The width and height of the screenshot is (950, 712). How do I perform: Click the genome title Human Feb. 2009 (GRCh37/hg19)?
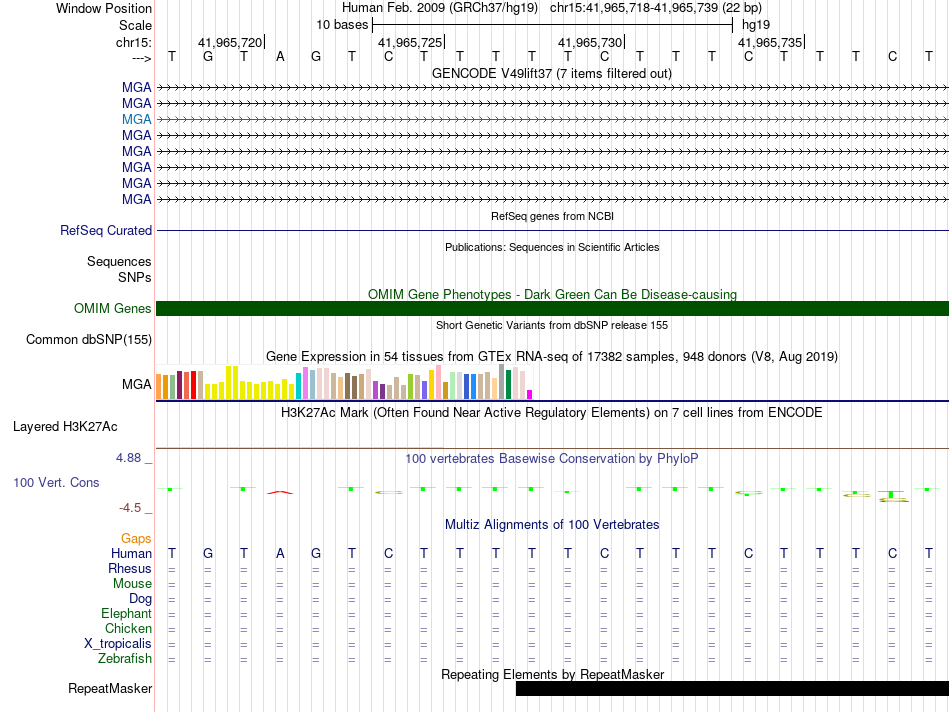[440, 8]
